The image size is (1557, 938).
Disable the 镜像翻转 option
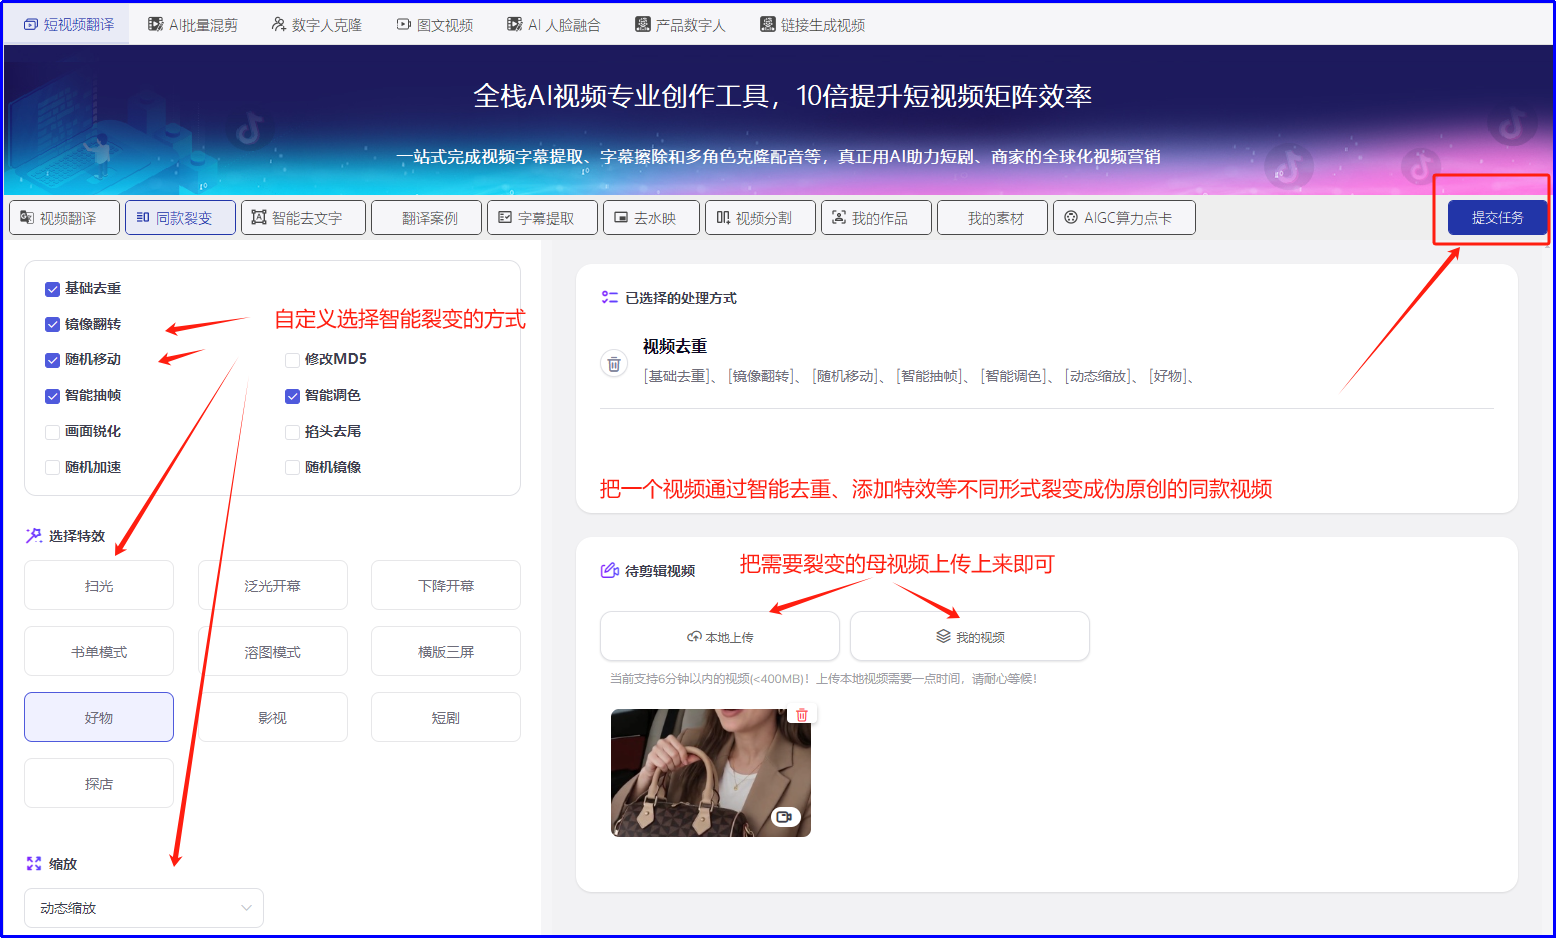click(x=52, y=324)
